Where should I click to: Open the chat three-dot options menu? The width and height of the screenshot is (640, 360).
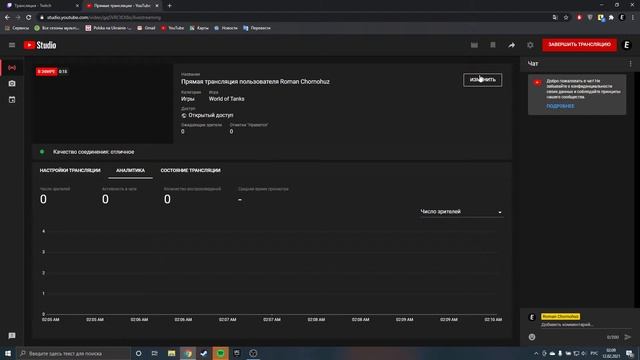point(630,64)
